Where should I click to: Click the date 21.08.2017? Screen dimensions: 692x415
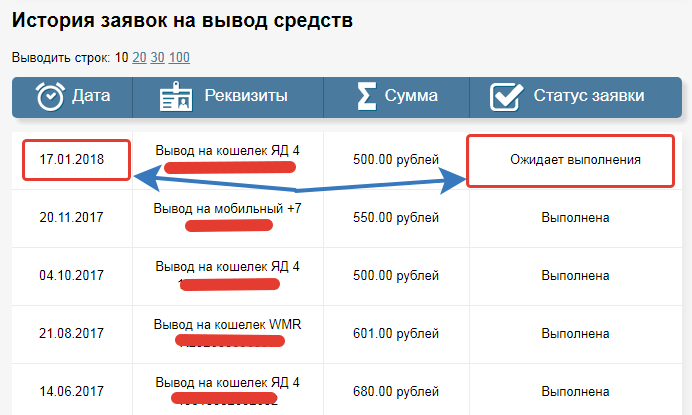71,333
